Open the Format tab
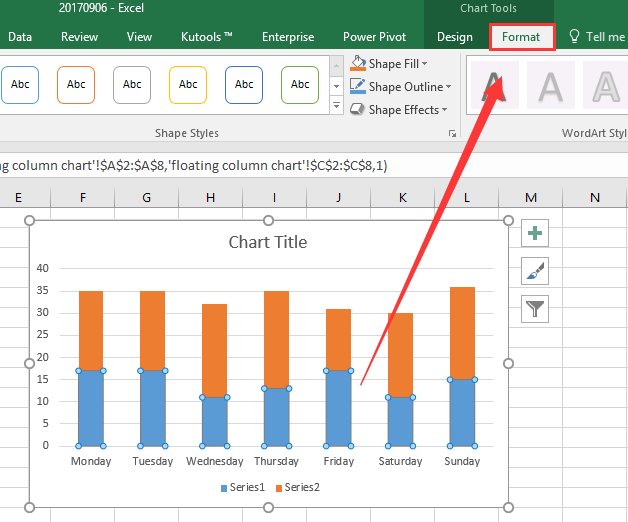Image resolution: width=628 pixels, height=522 pixels. point(521,37)
